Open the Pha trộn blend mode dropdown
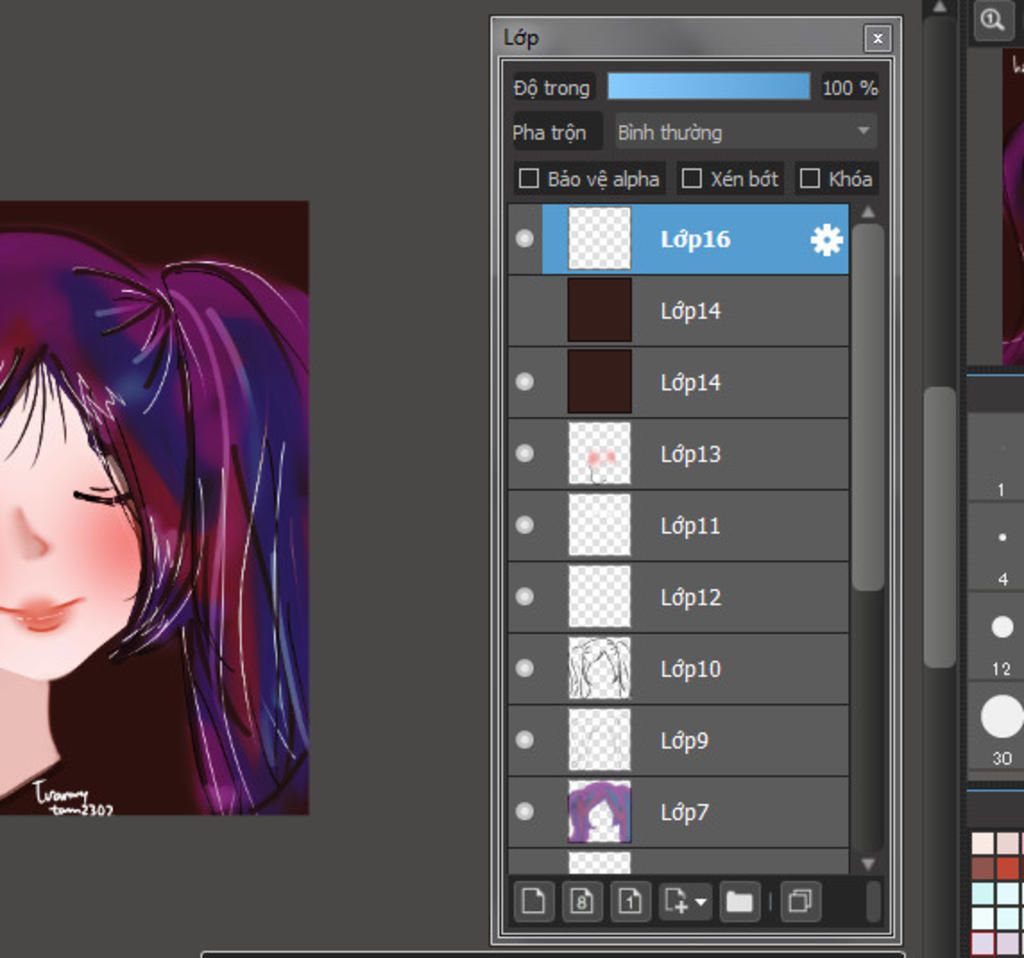The image size is (1024, 958). 745,133
